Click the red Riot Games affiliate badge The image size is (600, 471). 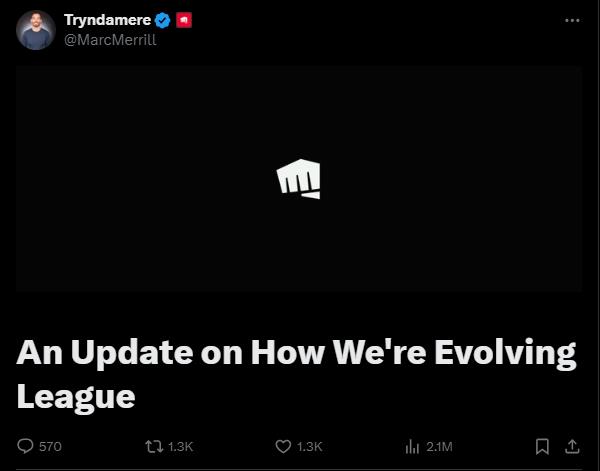coord(184,20)
